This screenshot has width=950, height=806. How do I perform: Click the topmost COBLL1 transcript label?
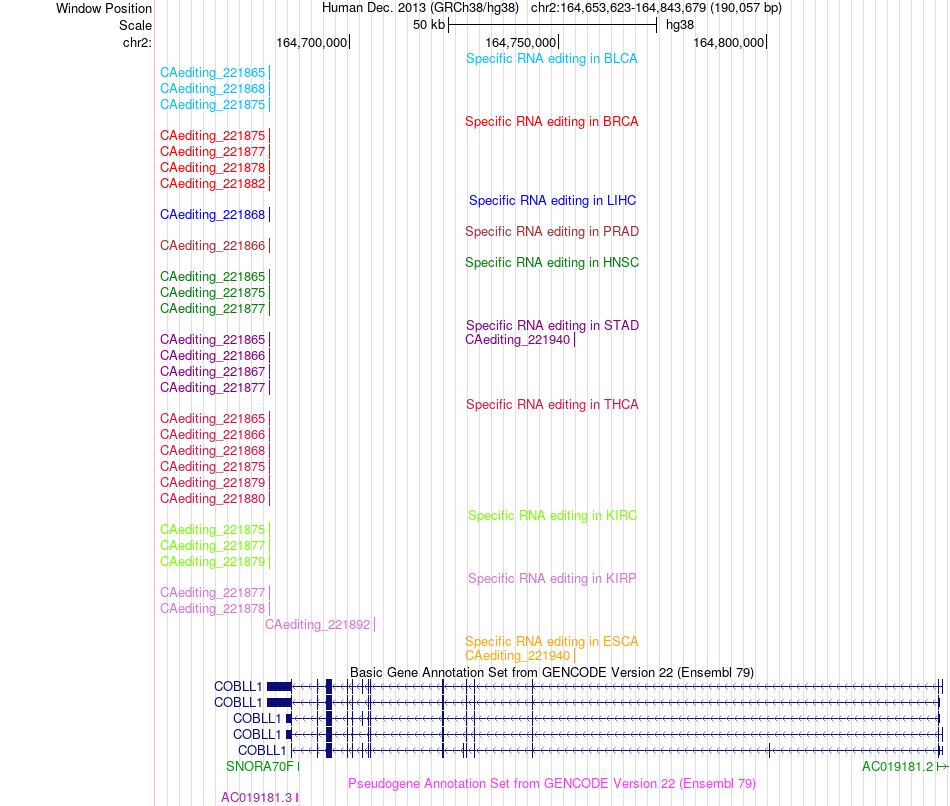(x=238, y=687)
